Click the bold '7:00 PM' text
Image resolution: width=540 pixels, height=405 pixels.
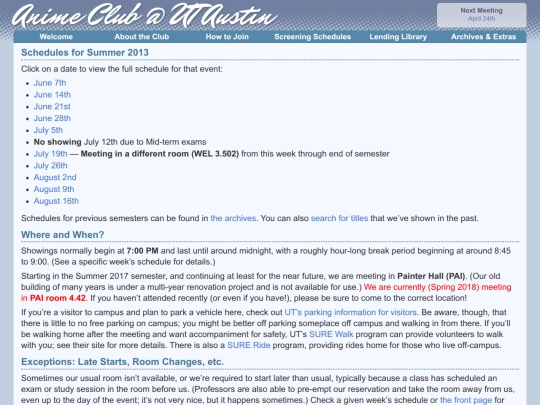tap(142, 251)
